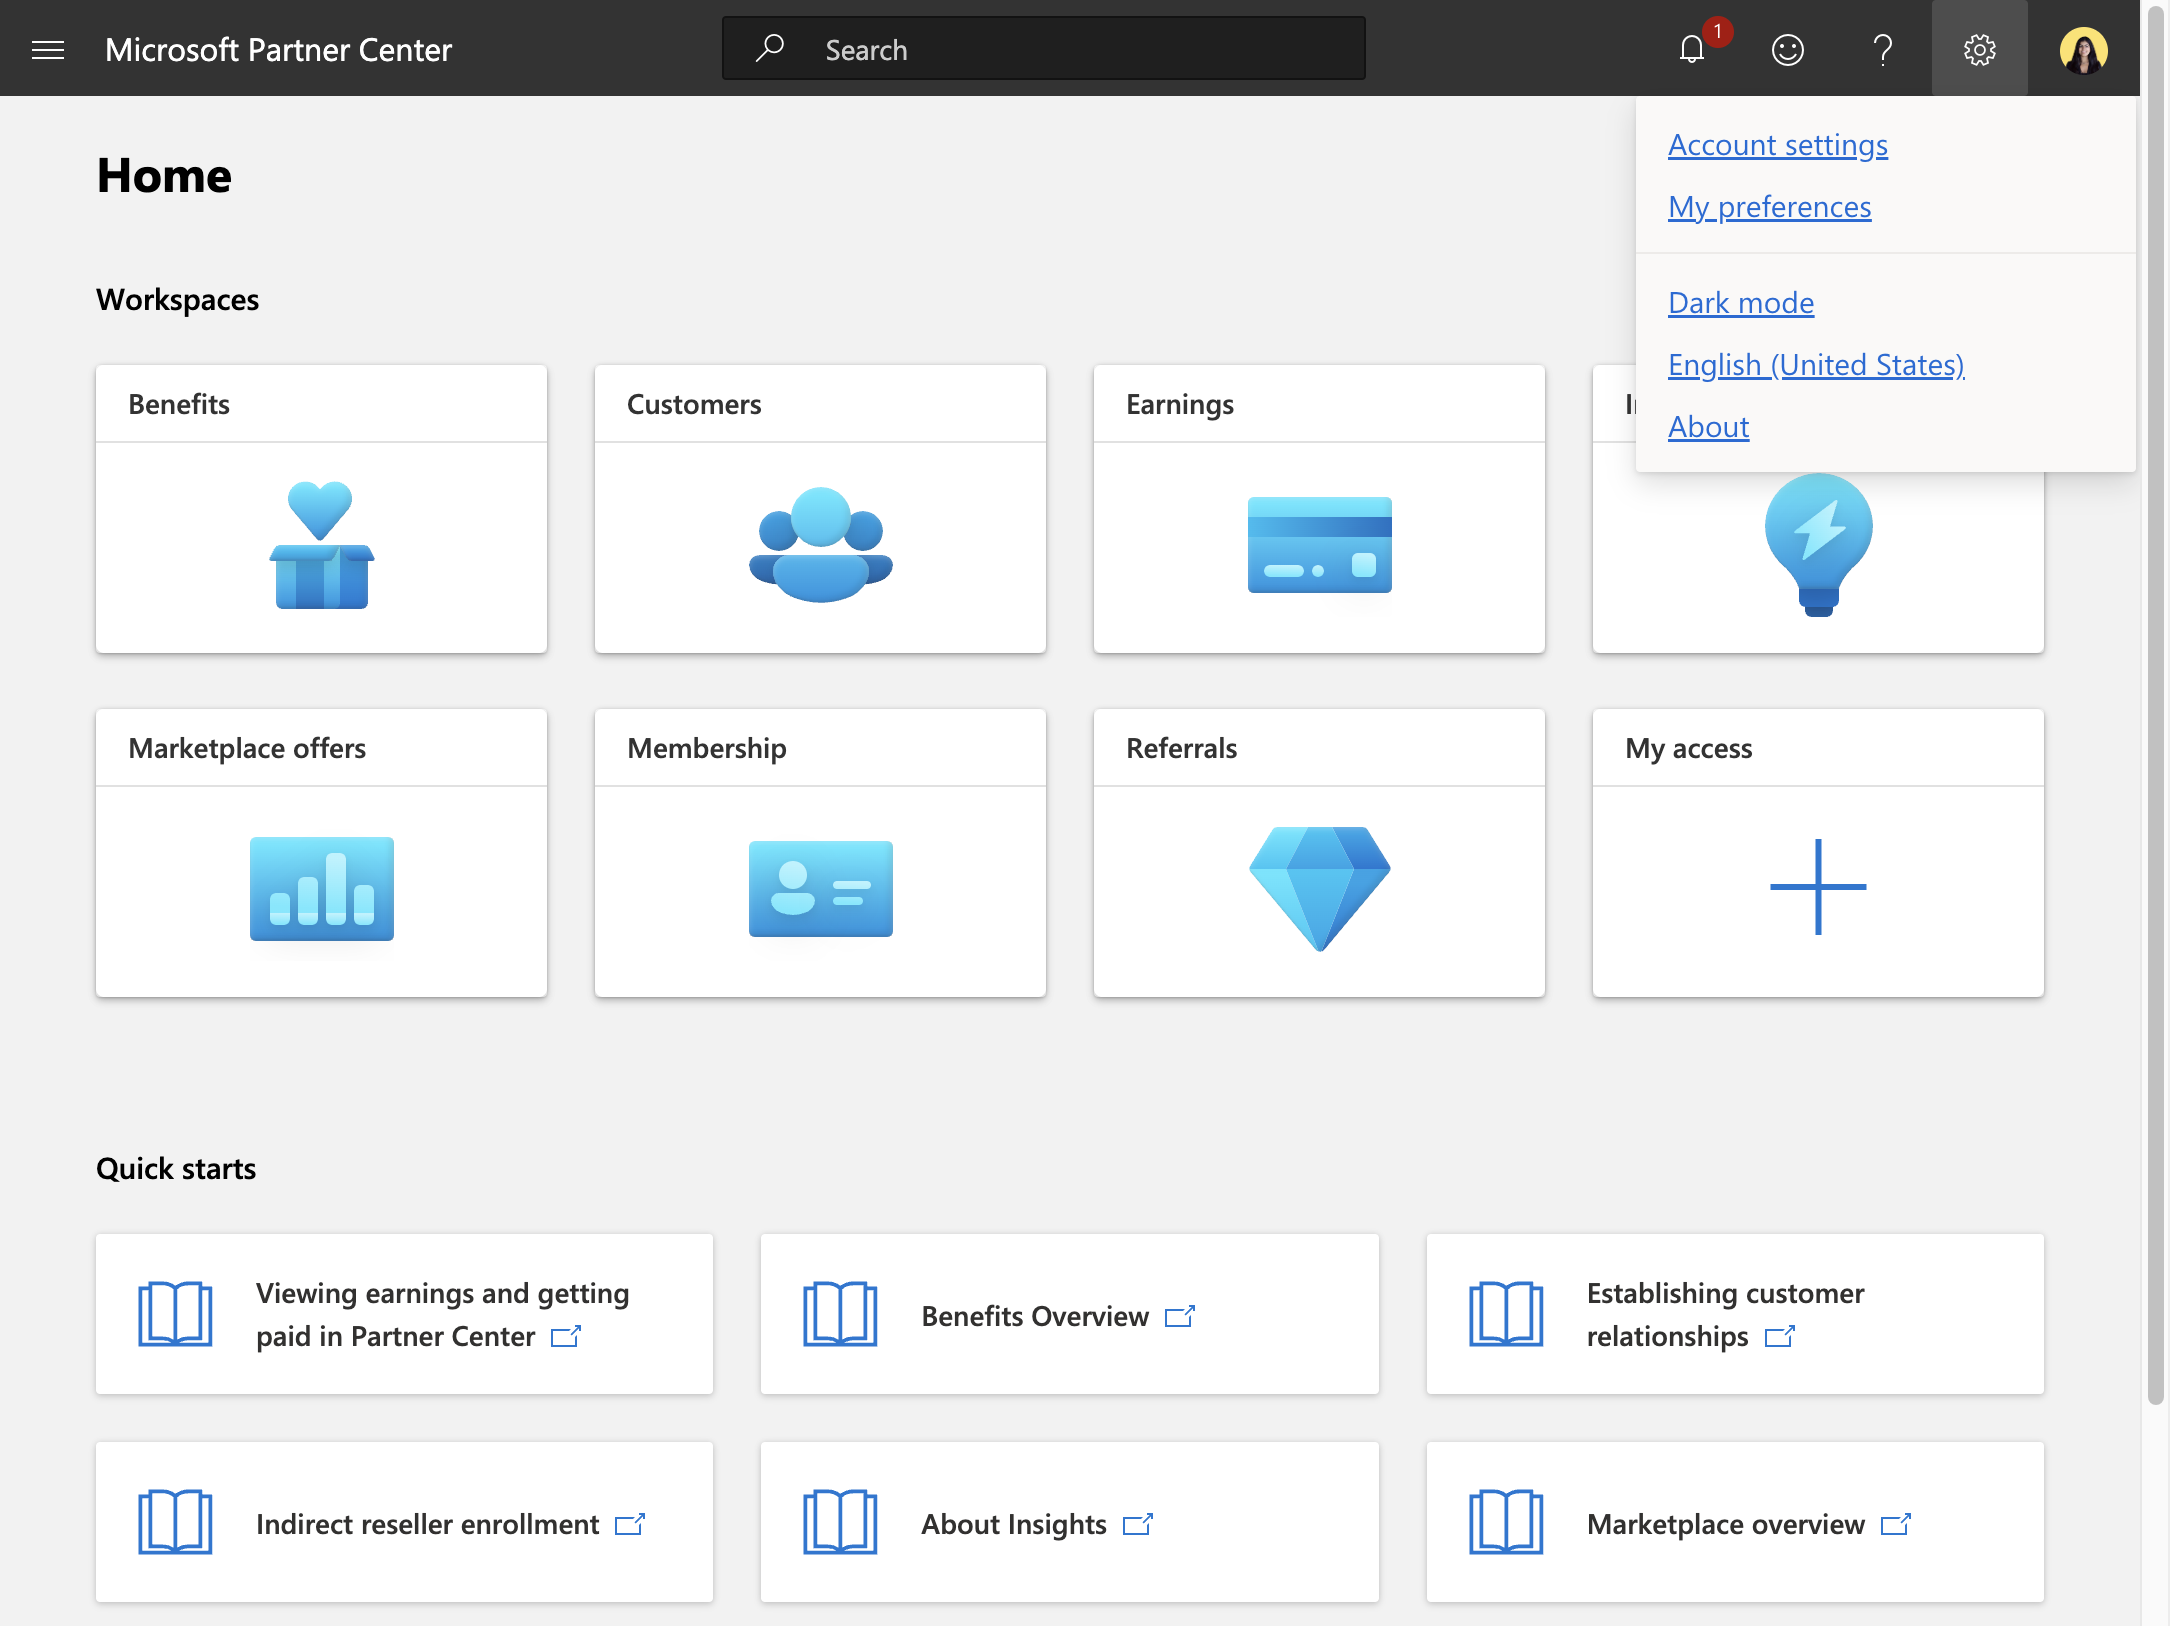
Task: Click external link icon after Indirect reseller enrollment
Action: [x=630, y=1524]
